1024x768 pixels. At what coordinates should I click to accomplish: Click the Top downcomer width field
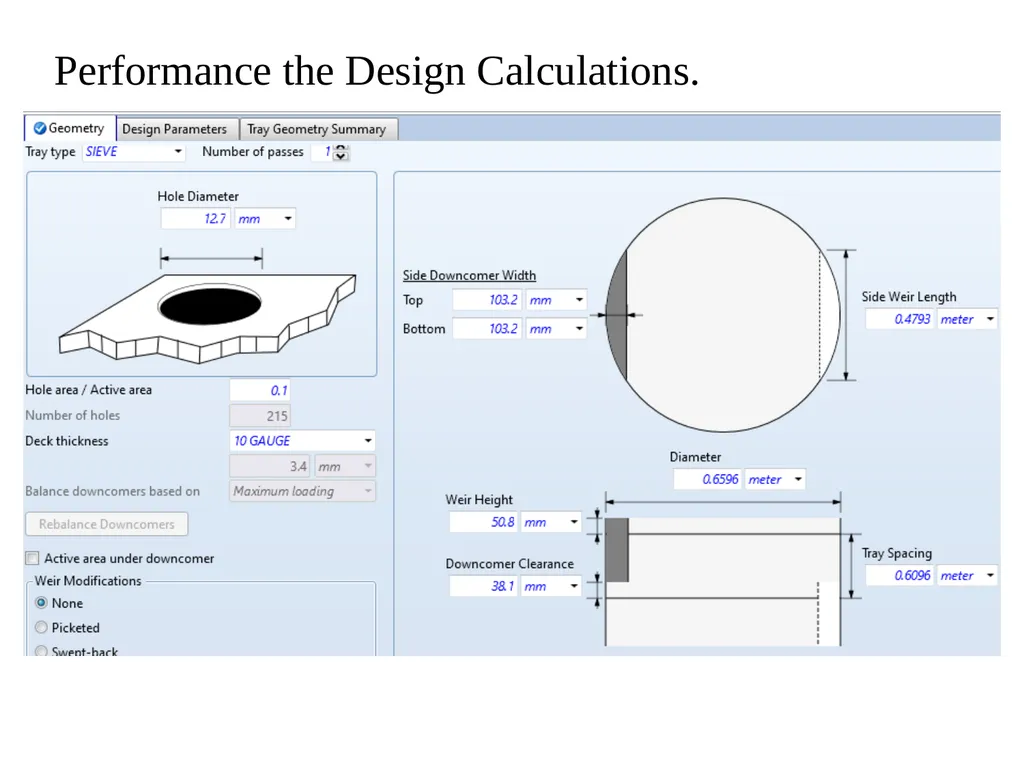click(x=487, y=300)
